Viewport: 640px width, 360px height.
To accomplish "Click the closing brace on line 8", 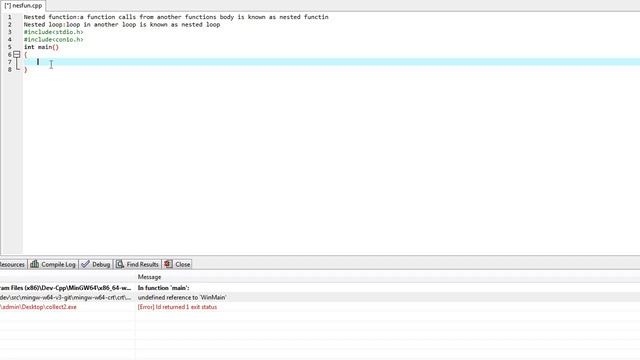I will [26, 70].
